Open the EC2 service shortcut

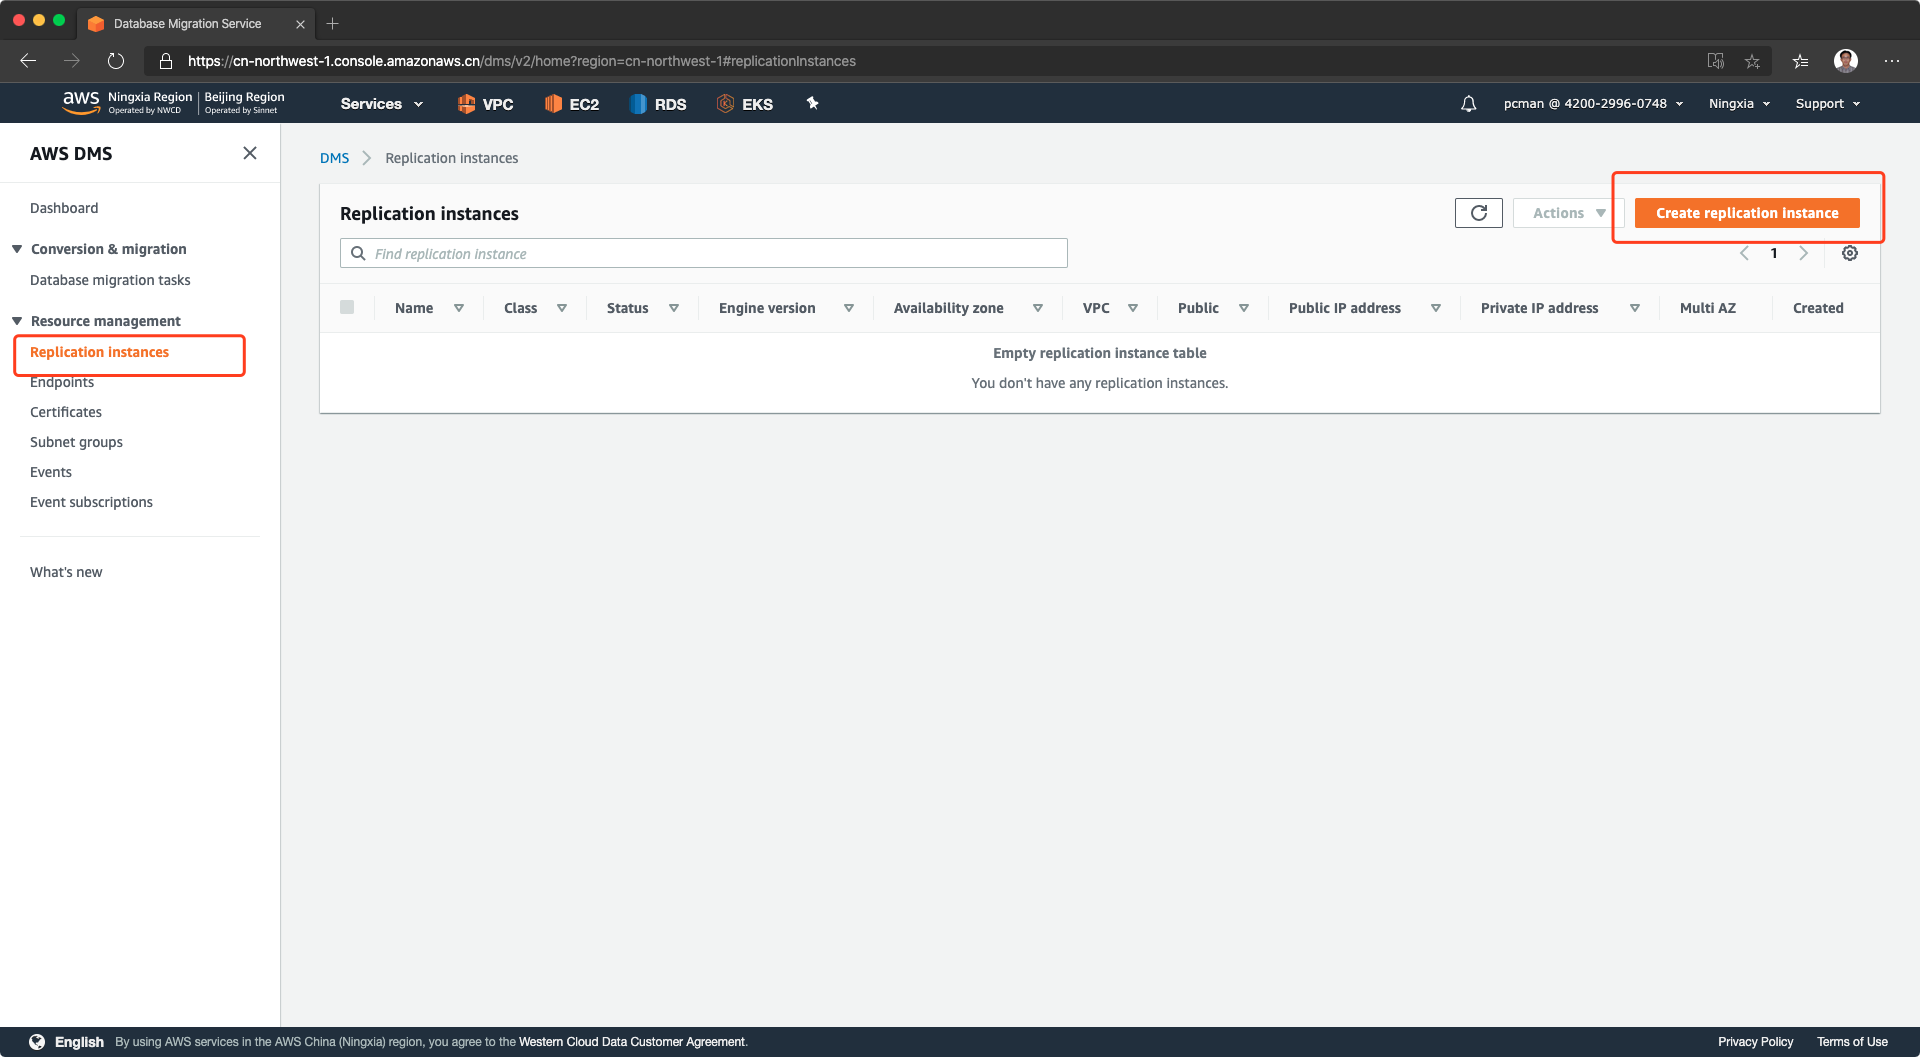tap(572, 104)
